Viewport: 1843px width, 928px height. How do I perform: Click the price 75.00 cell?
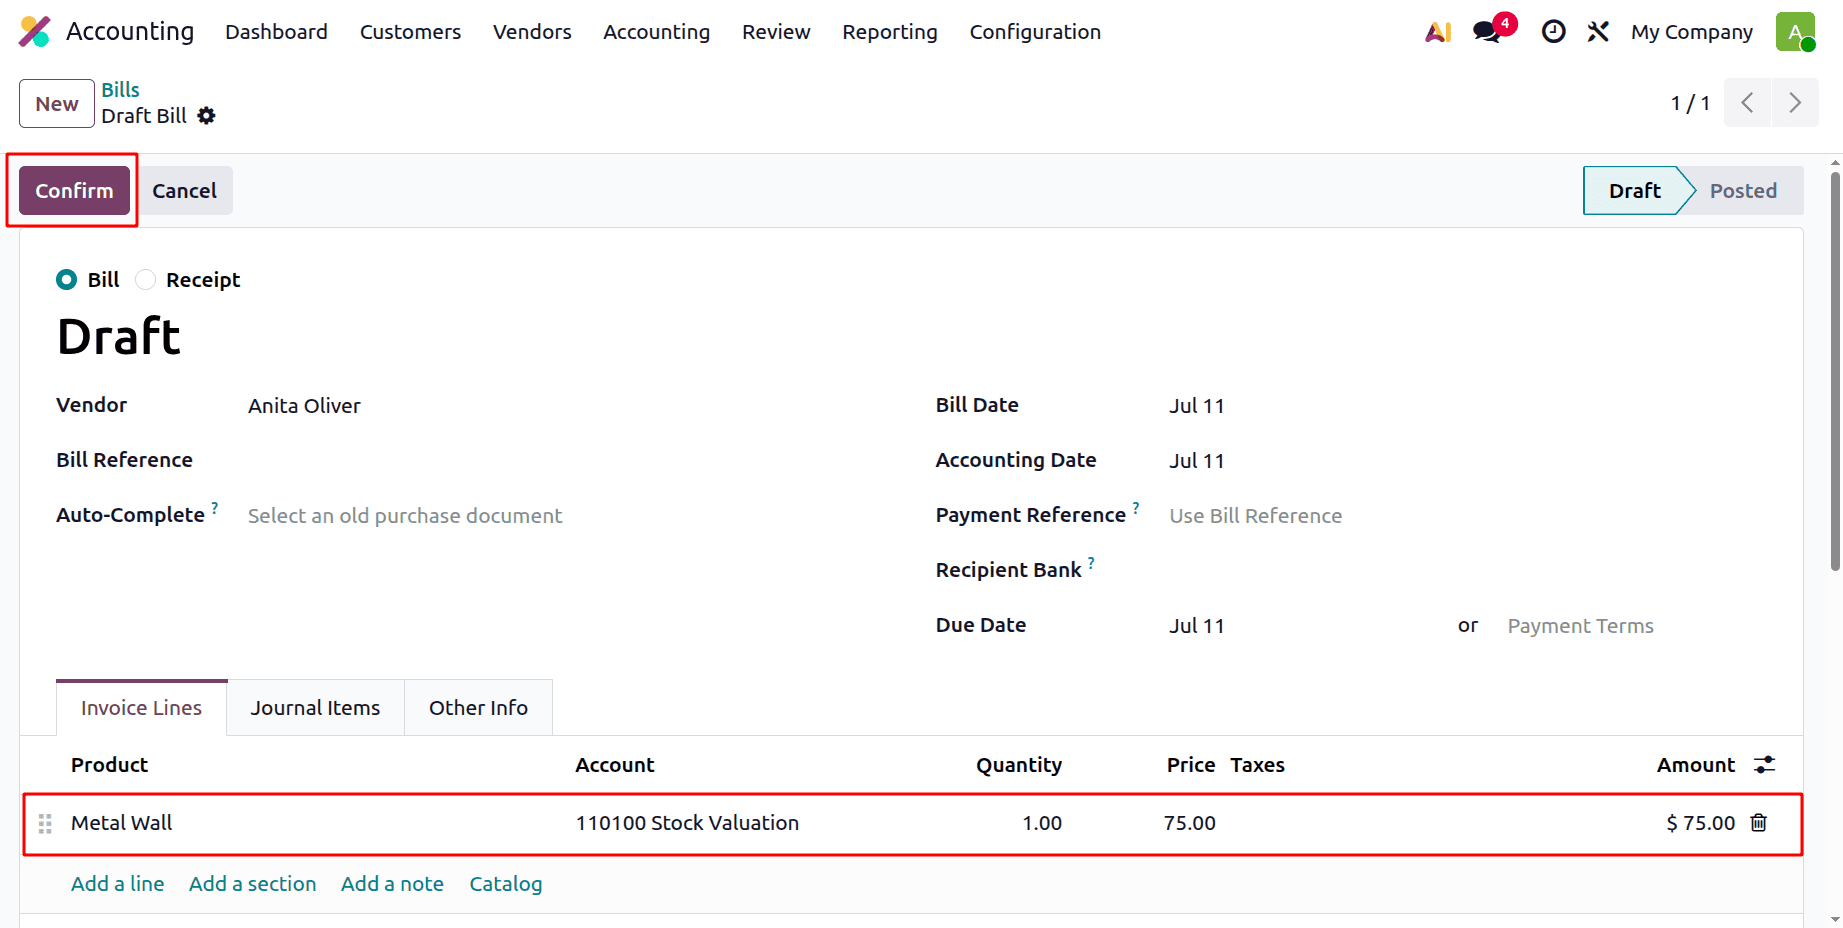click(1189, 823)
